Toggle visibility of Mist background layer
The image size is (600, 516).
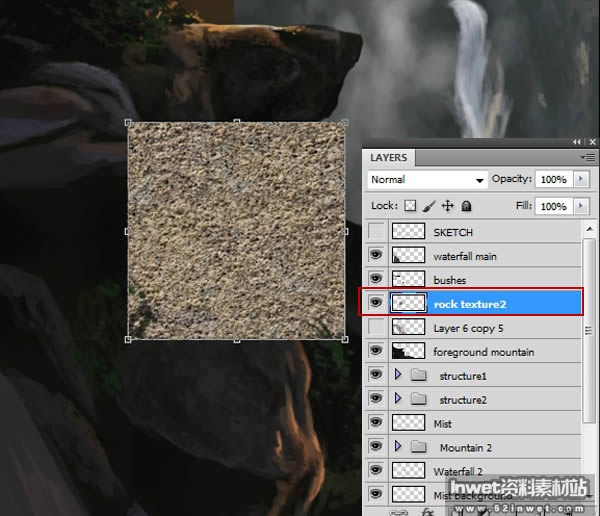pyautogui.click(x=376, y=494)
